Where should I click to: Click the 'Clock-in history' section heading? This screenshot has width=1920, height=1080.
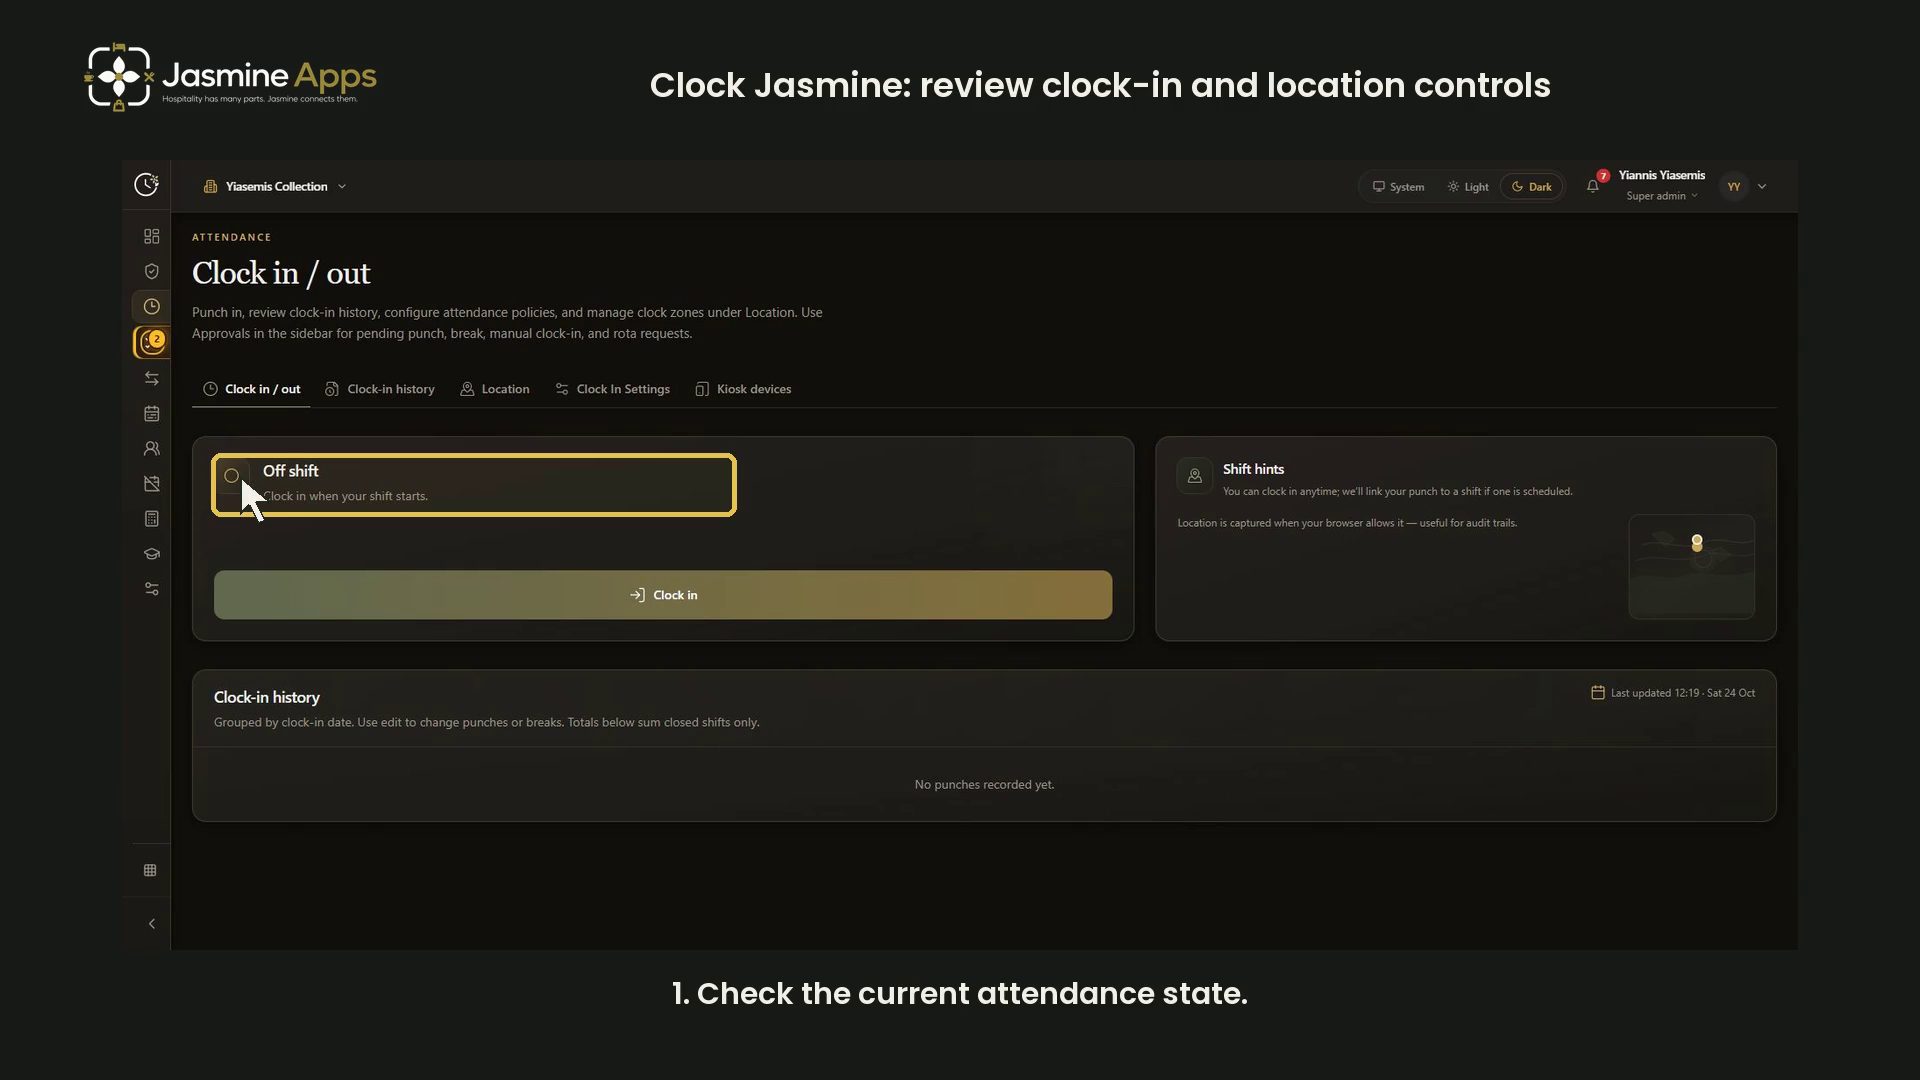tap(267, 698)
